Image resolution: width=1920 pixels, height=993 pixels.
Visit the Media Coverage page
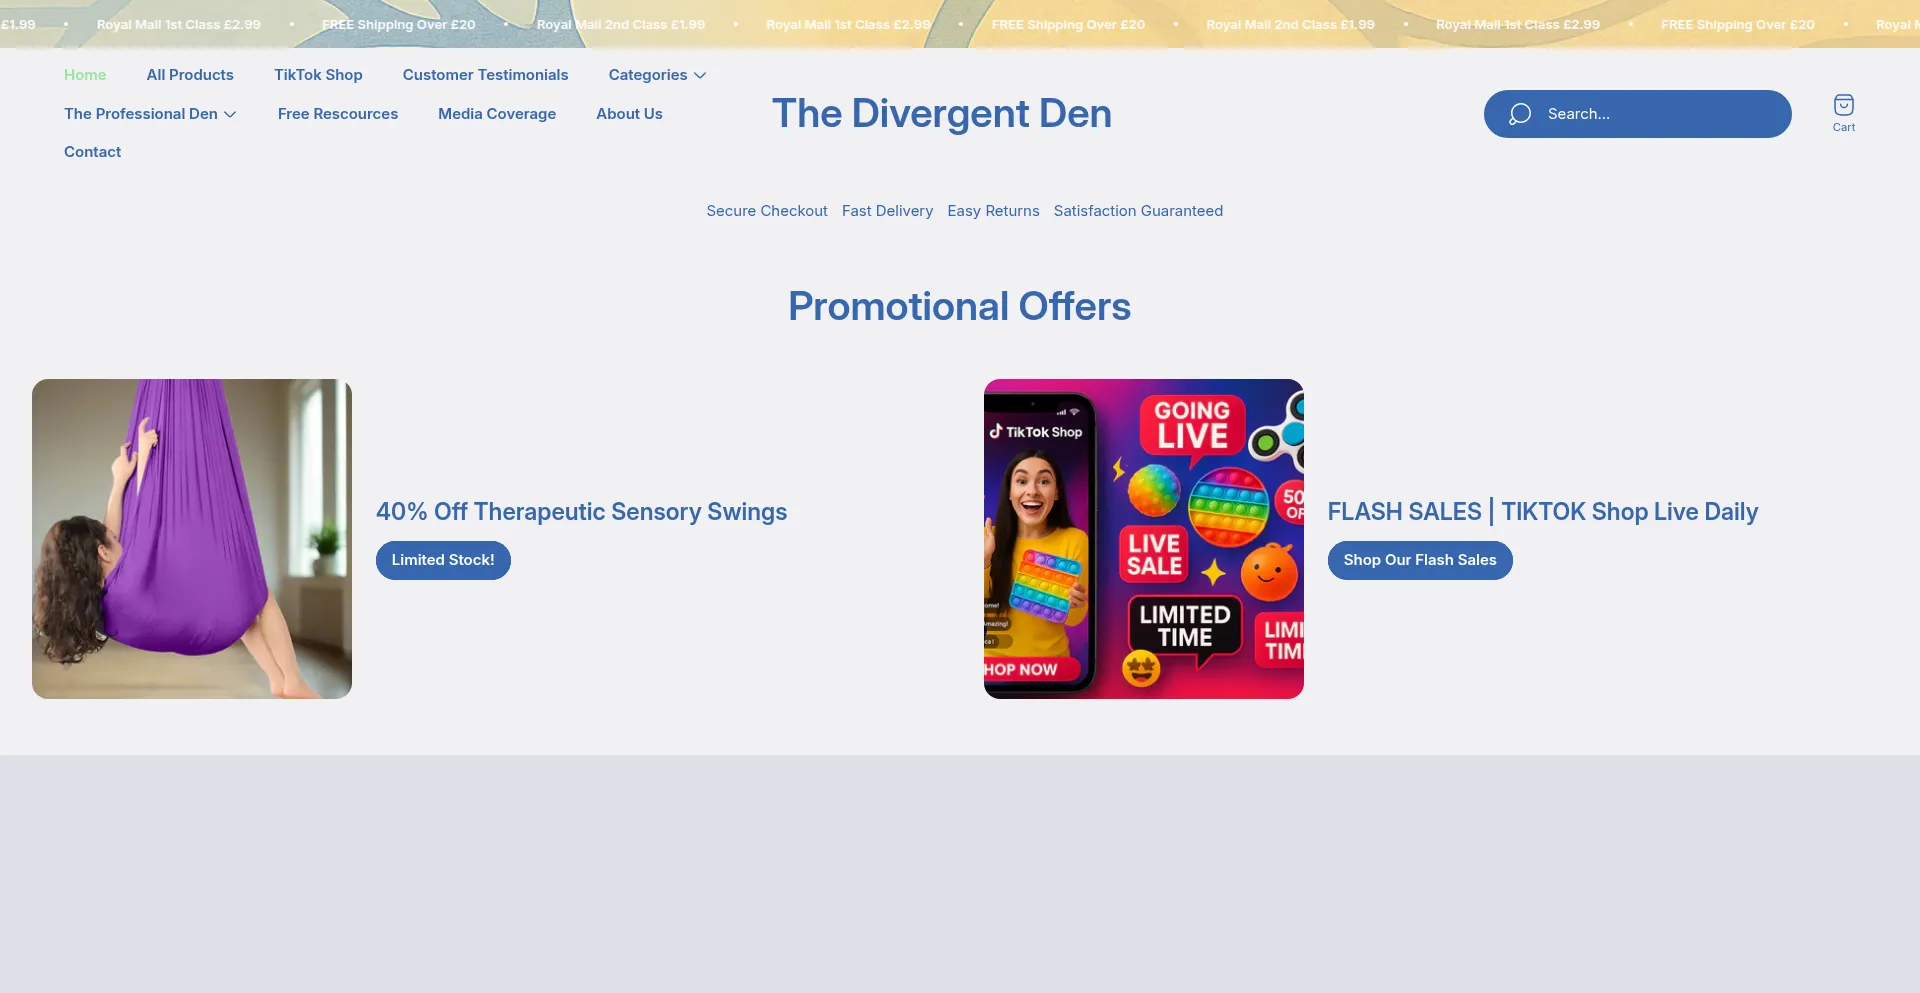pyautogui.click(x=497, y=114)
